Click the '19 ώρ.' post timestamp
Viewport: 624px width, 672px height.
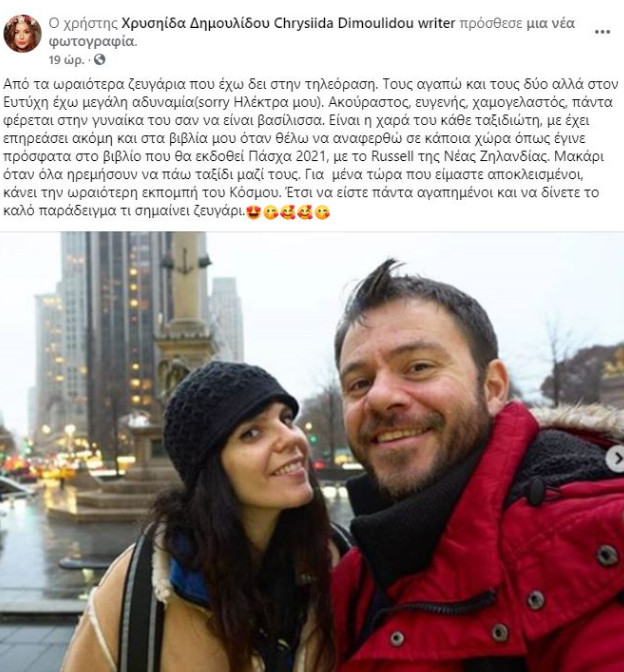pyautogui.click(x=66, y=60)
